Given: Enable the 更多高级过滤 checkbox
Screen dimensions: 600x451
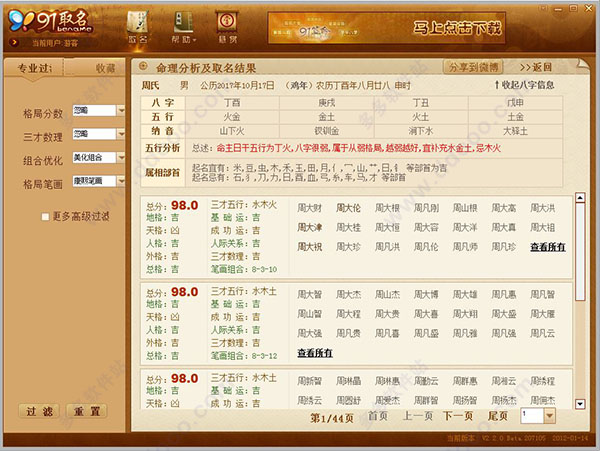Looking at the screenshot, I should [x=45, y=217].
